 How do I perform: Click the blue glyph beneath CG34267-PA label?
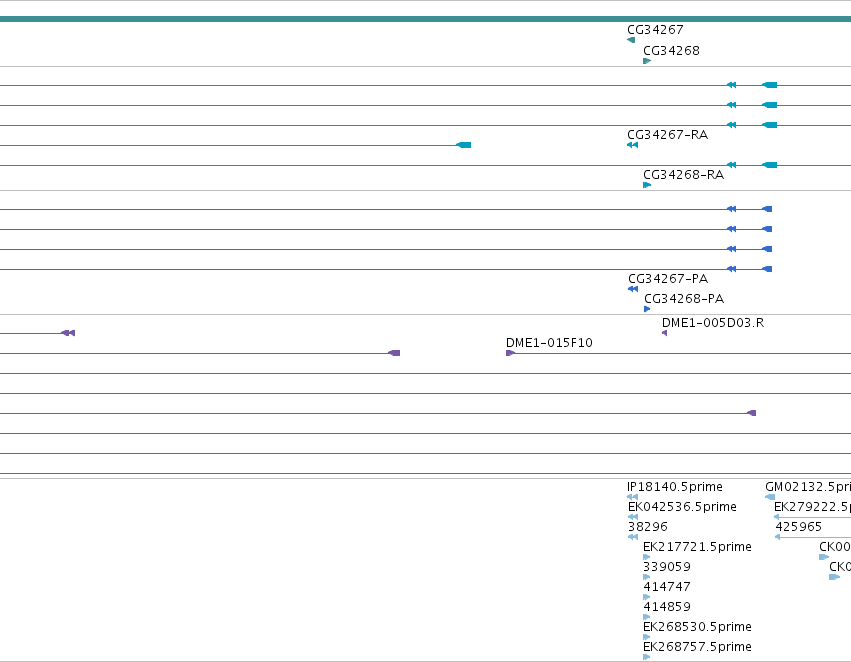(x=633, y=289)
